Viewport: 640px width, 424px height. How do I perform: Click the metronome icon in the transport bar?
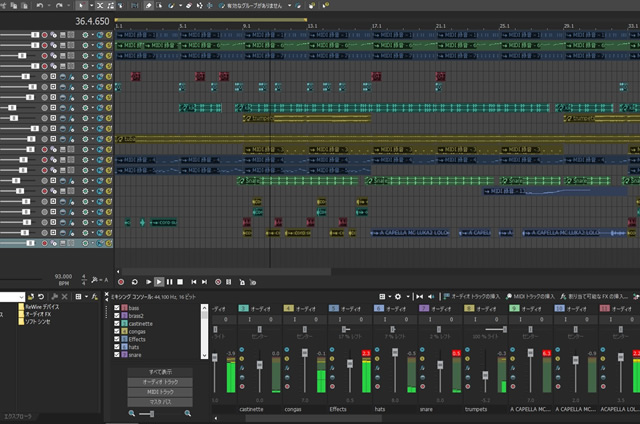pyautogui.click(x=242, y=282)
